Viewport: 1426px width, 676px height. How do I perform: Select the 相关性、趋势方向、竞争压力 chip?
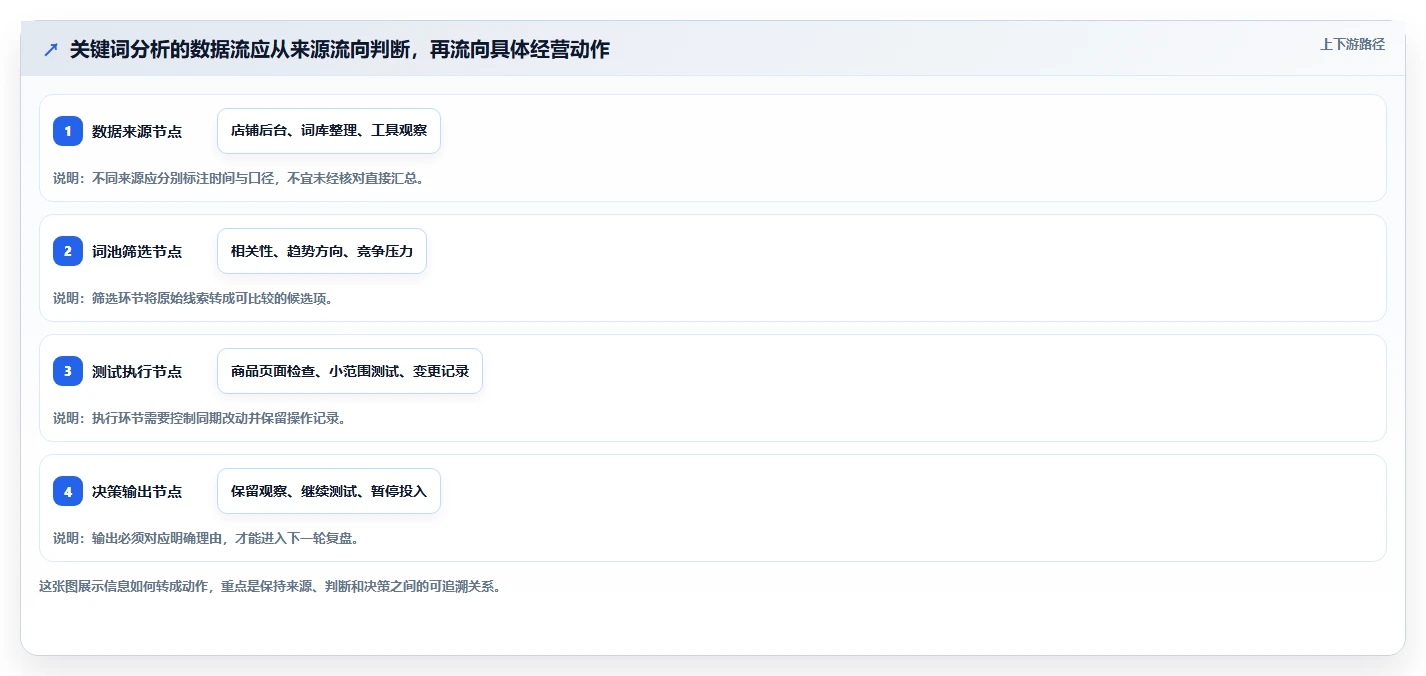(322, 251)
